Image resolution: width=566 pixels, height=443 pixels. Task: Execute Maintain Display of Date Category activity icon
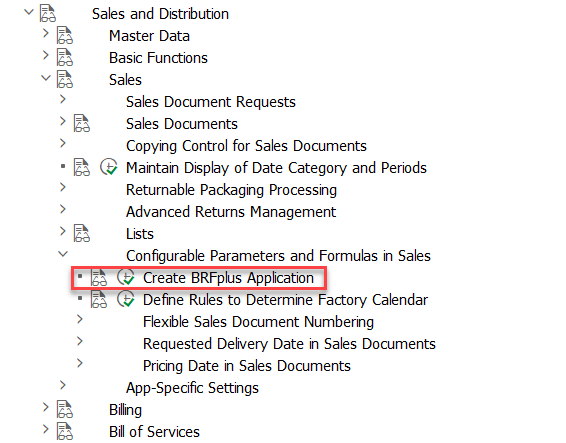(x=109, y=167)
